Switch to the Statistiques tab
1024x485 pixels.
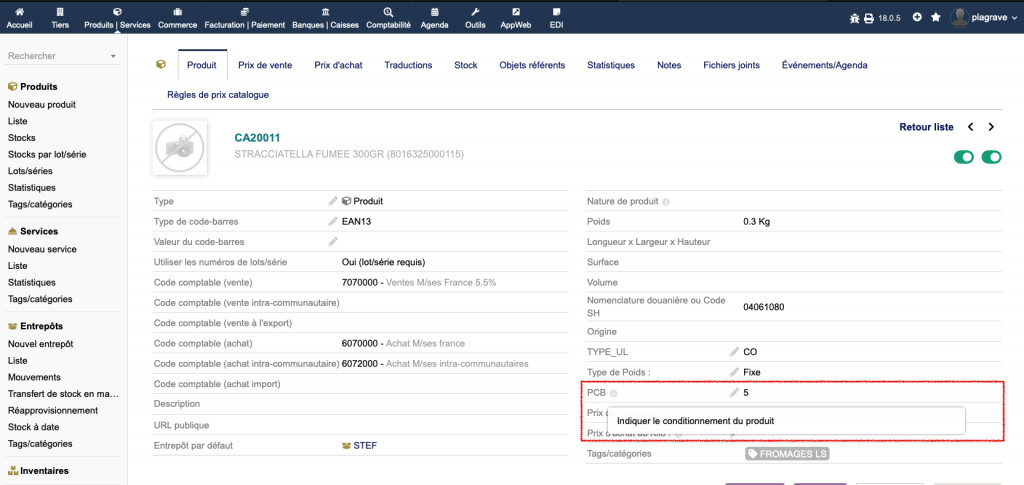[611, 65]
